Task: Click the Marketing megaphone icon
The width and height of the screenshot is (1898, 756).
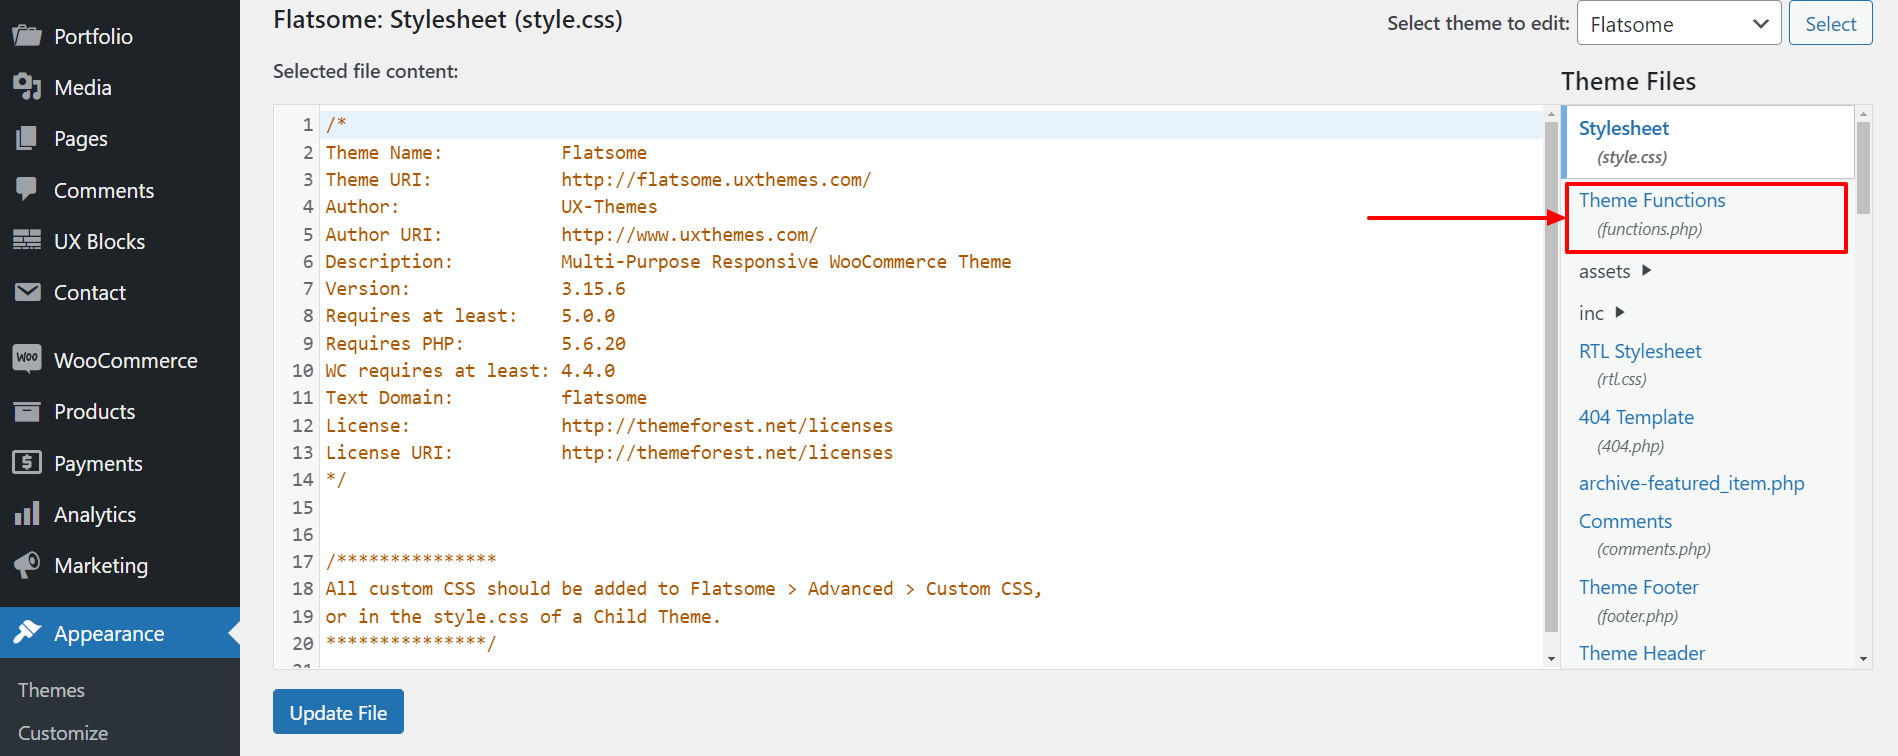Action: click(27, 565)
